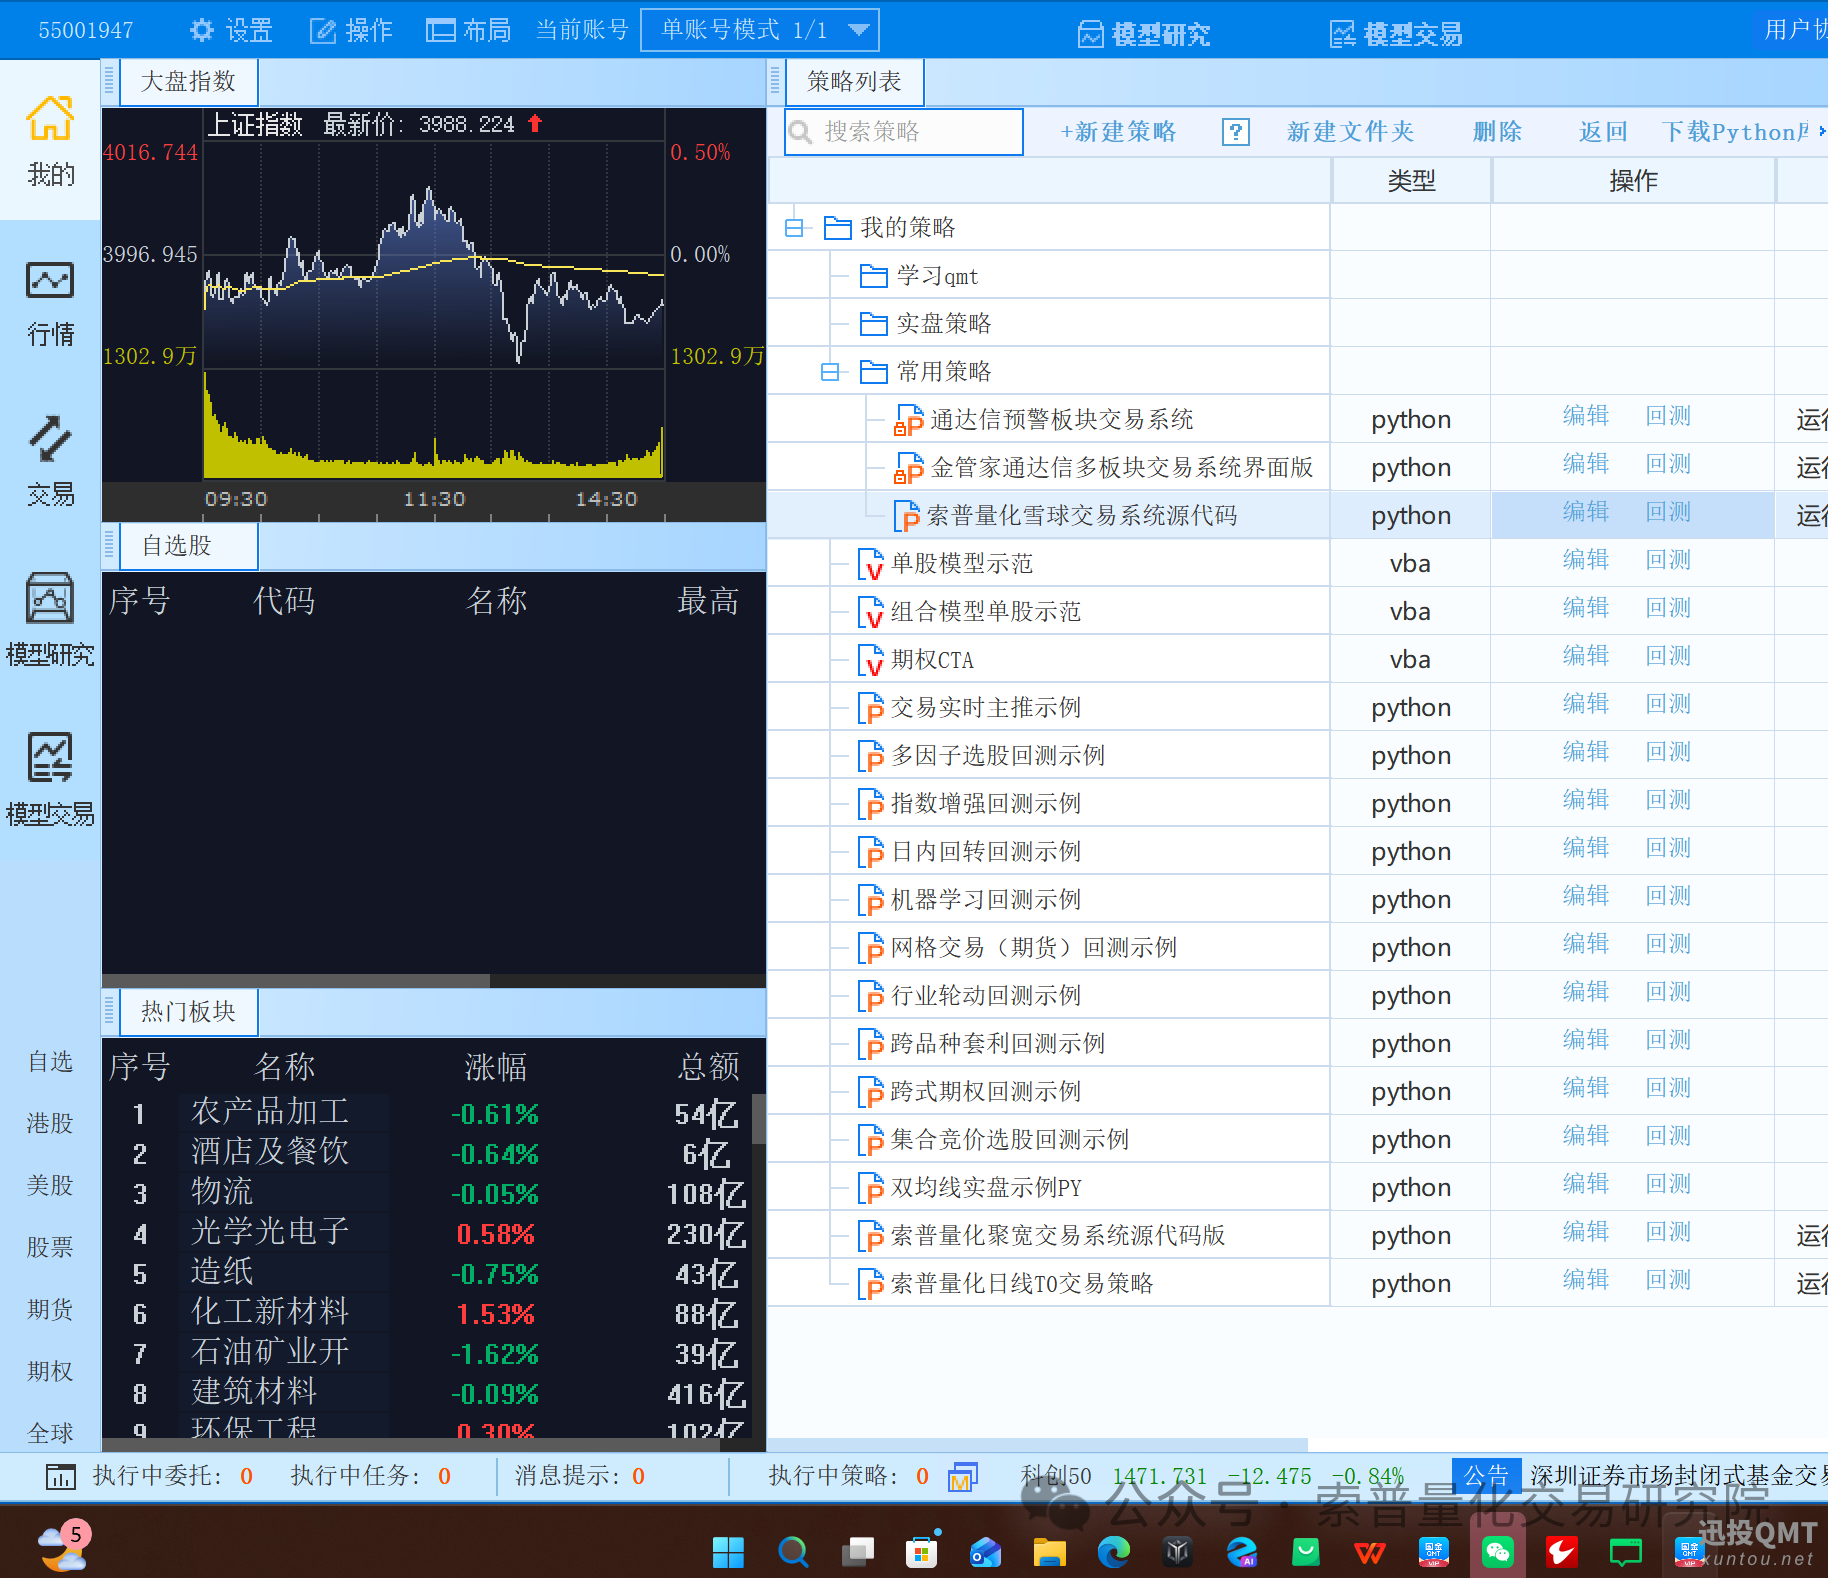1828x1578 pixels.
Task: Click the 设置 gear settings icon
Action: (202, 30)
